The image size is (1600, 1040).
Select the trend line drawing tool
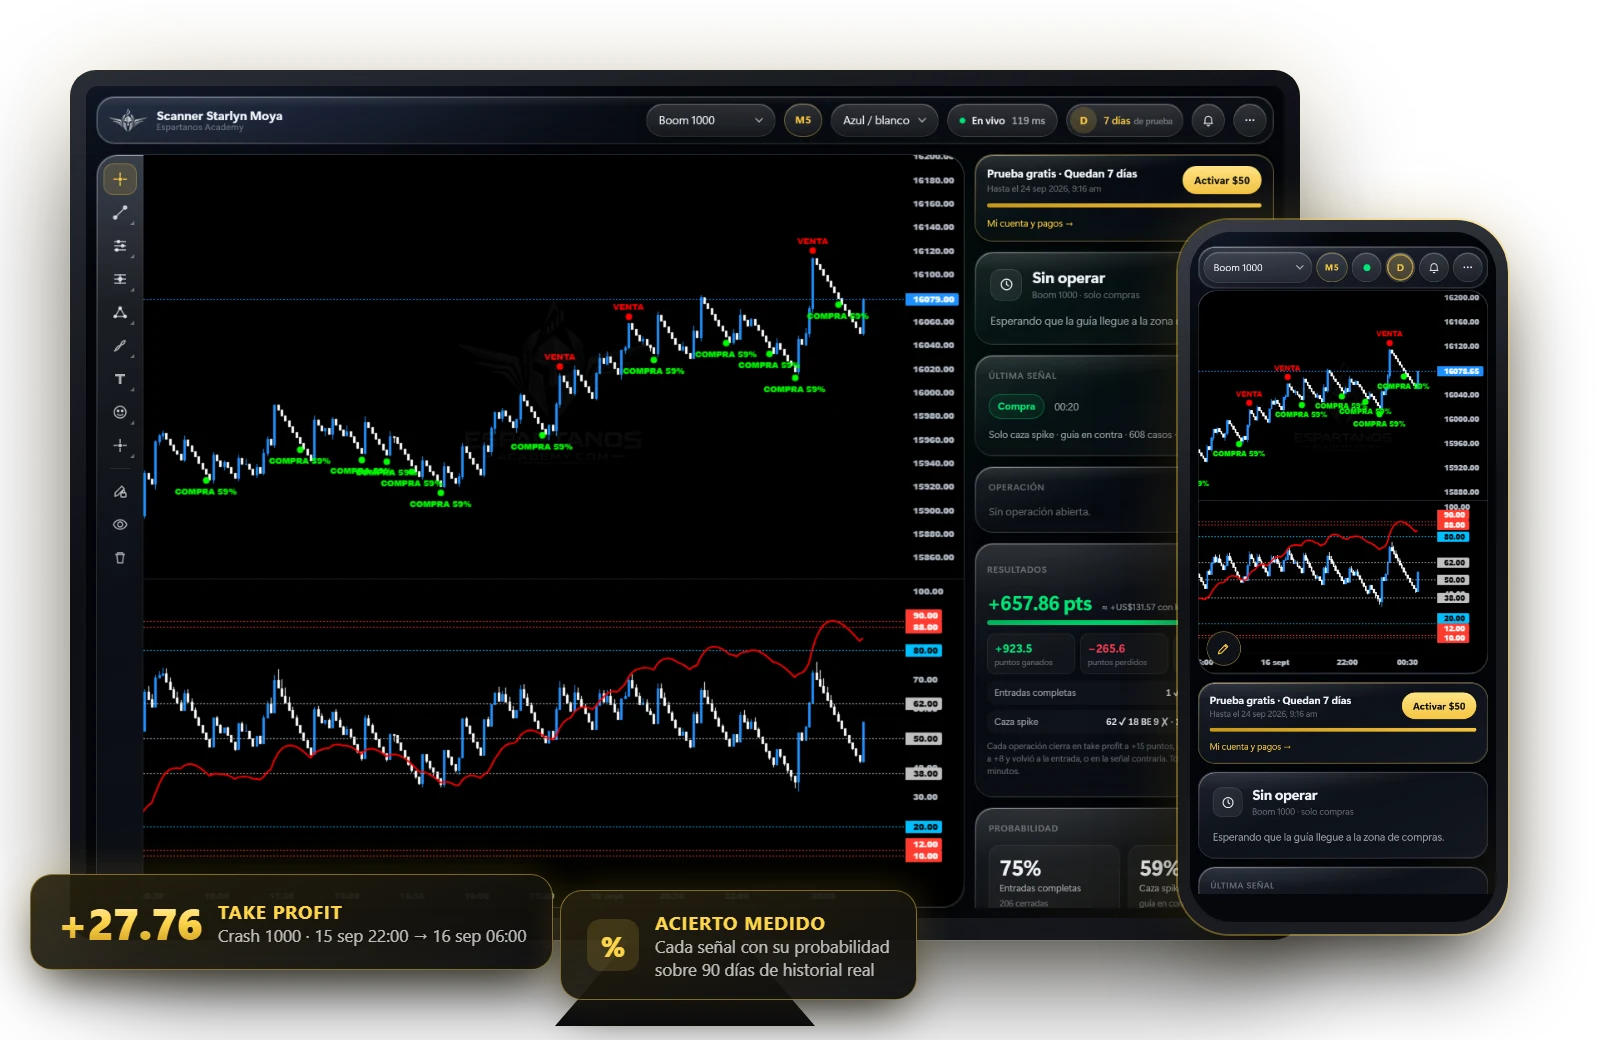pos(120,213)
